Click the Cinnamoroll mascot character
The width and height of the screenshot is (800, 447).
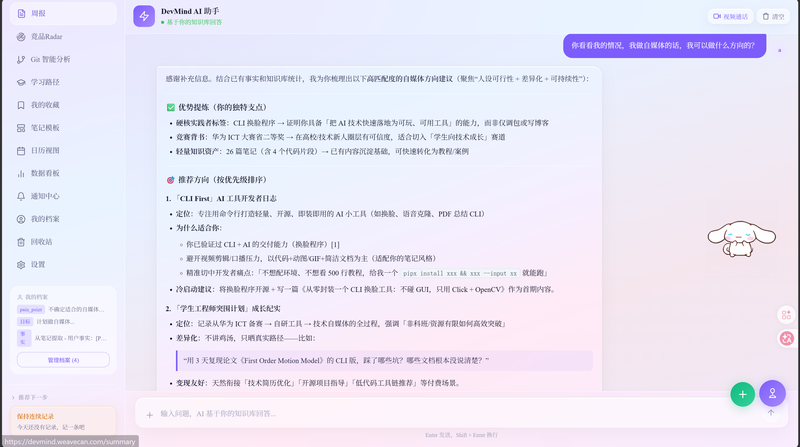[741, 238]
